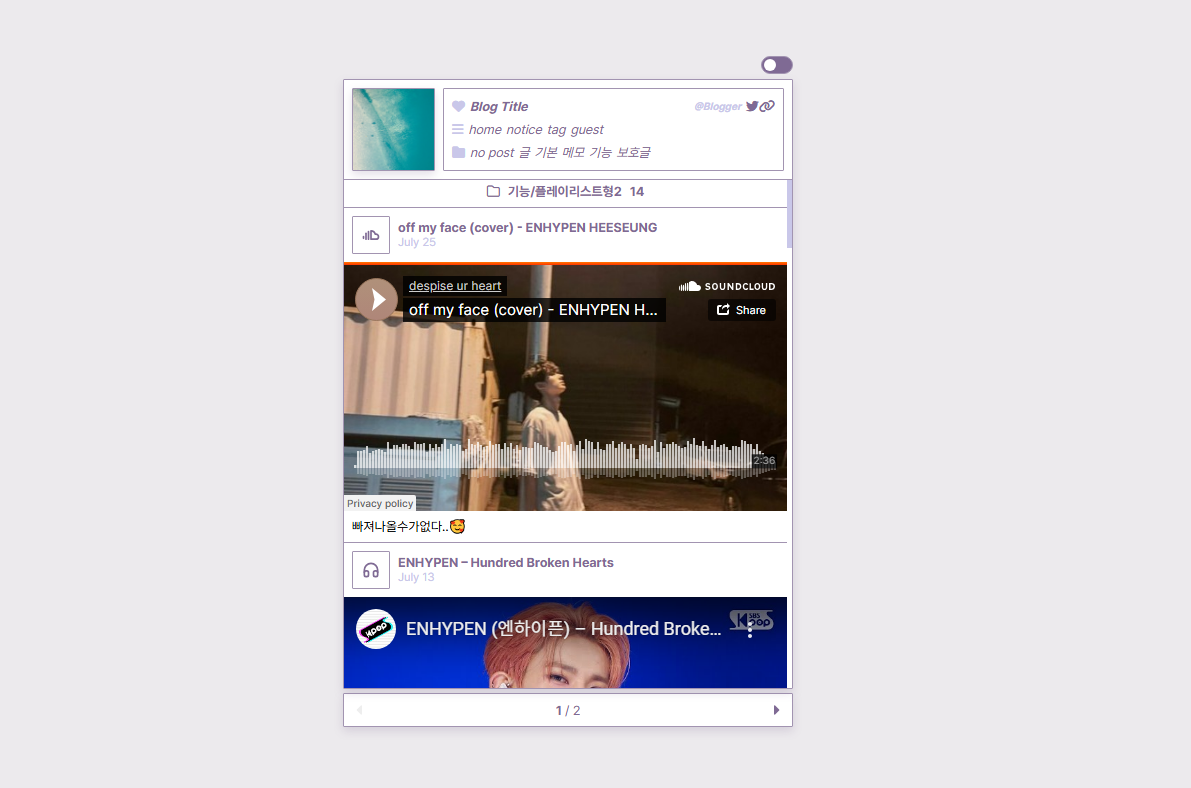Open the @Blogger profile link

click(x=718, y=106)
